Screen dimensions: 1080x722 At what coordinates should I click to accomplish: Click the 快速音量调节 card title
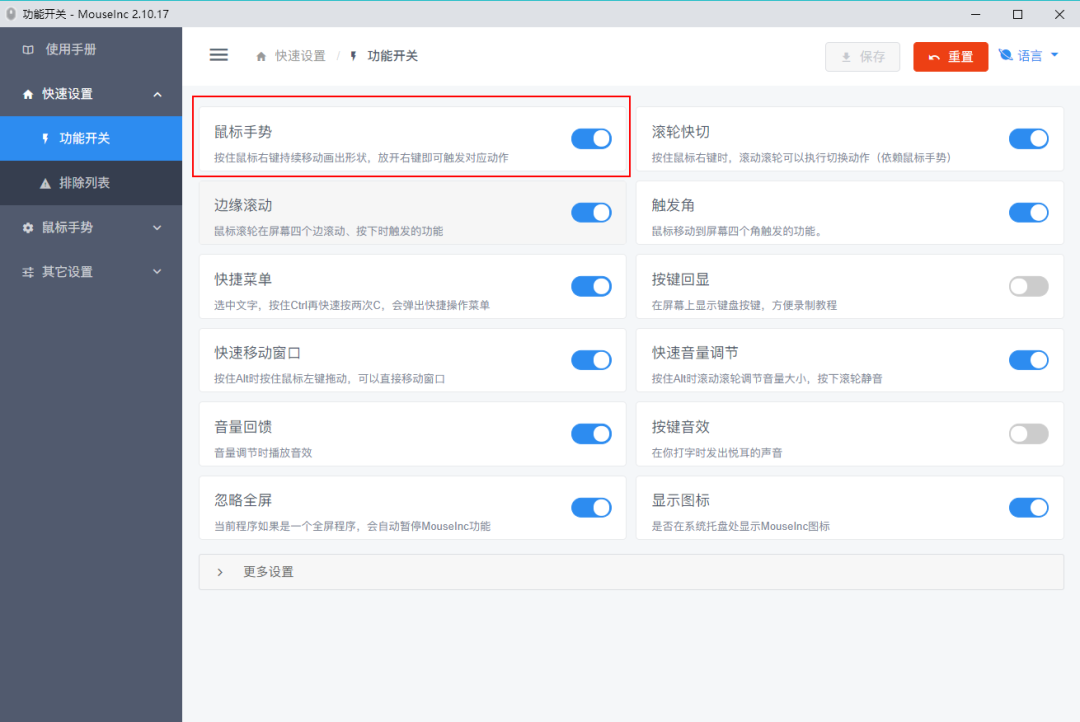695,353
